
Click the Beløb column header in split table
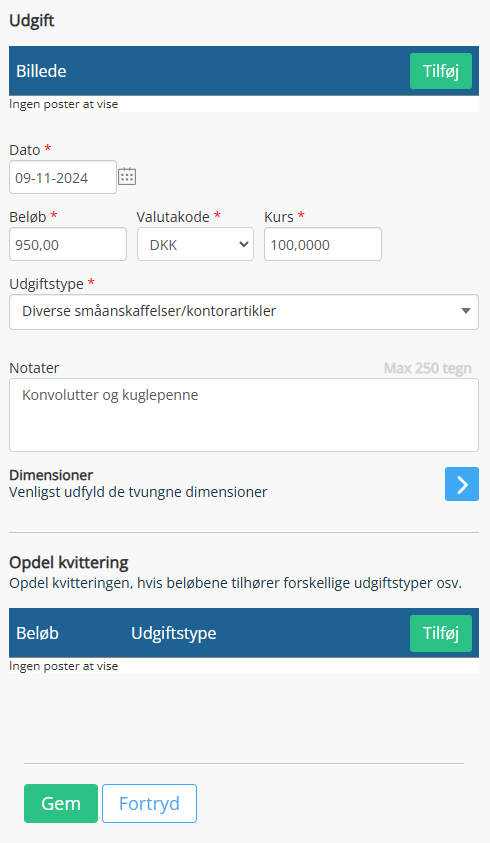(37, 633)
